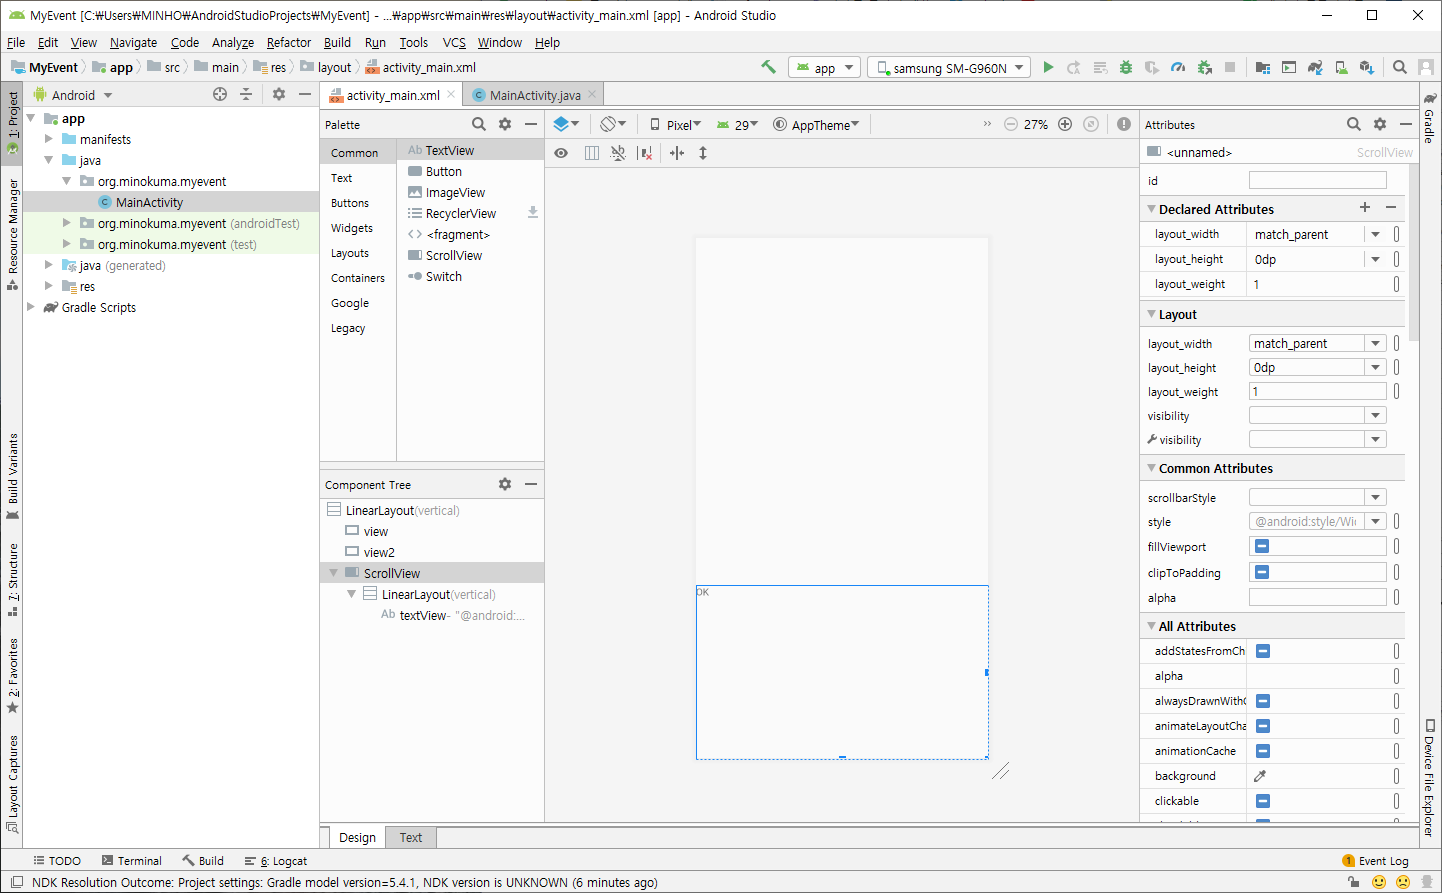This screenshot has width=1442, height=893.
Task: Open orientation for preview dropdown
Action: (x=612, y=124)
